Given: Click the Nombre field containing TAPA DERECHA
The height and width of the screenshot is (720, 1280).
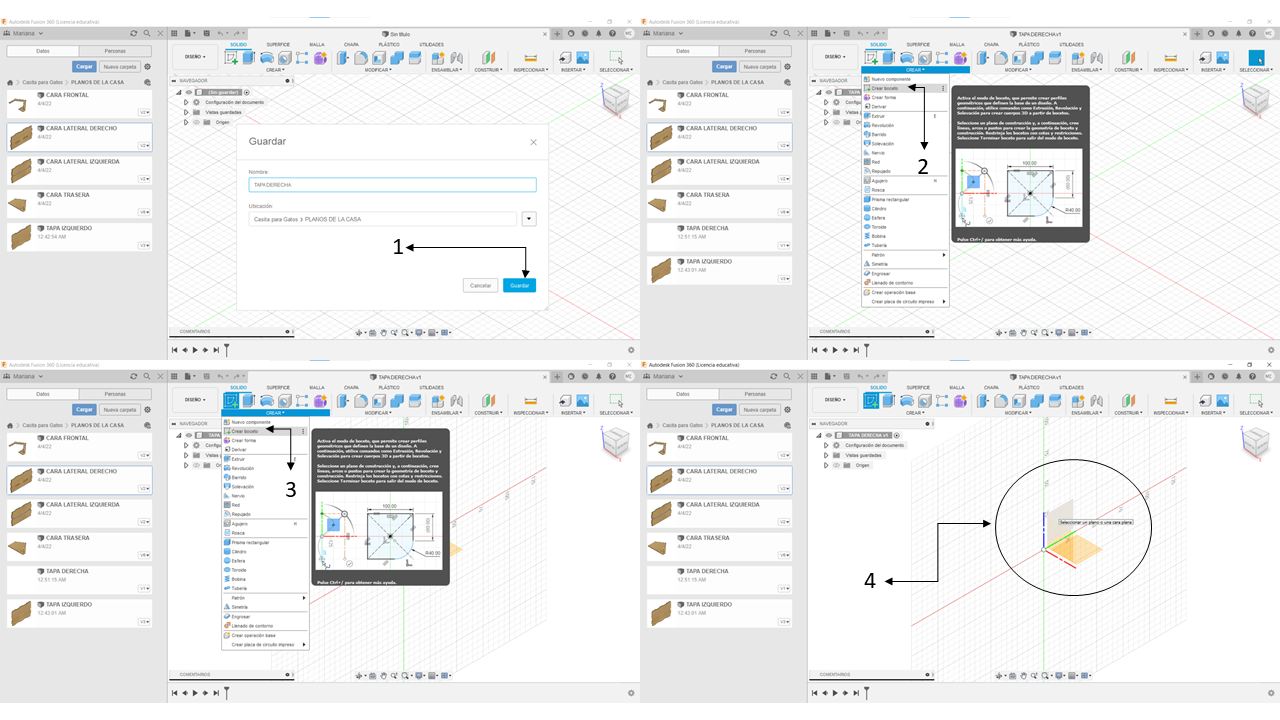Looking at the screenshot, I should tap(392, 185).
